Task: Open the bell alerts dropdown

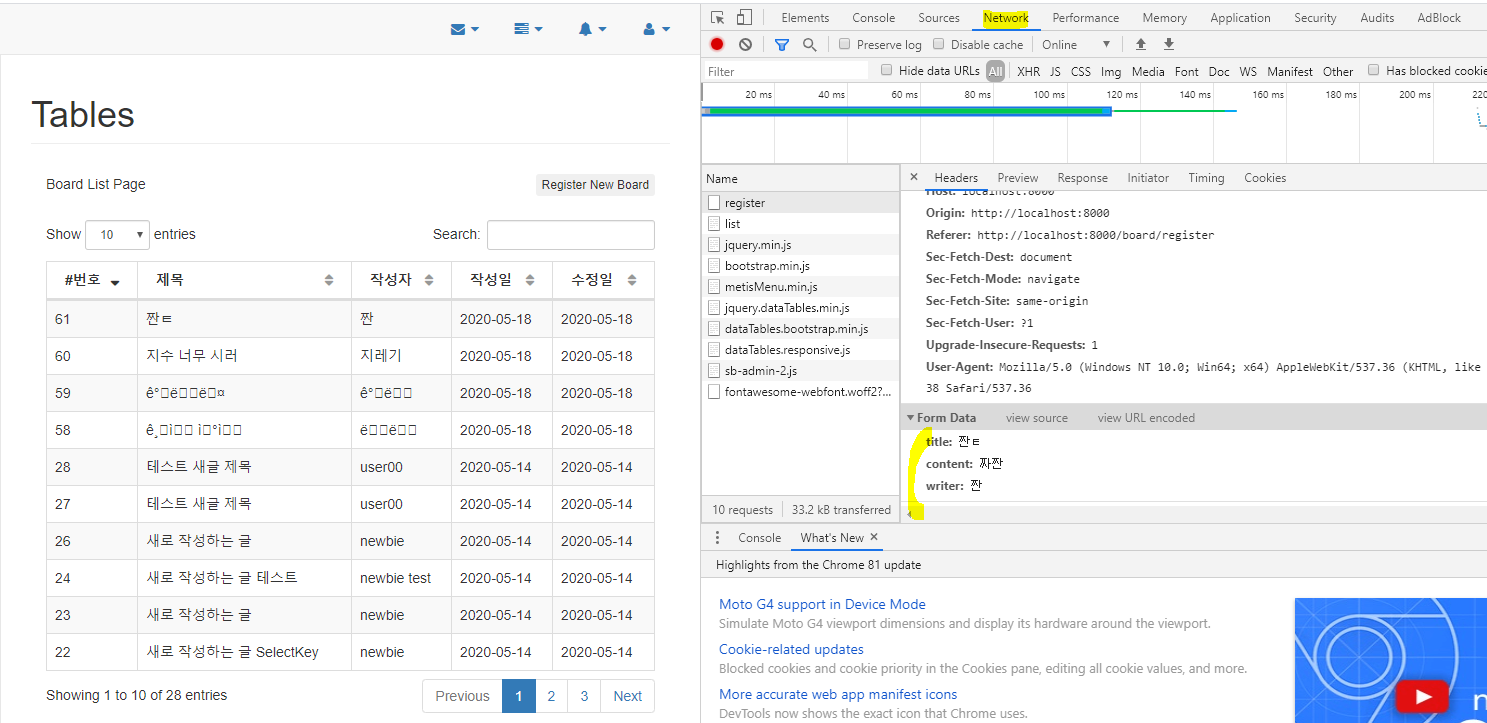Action: click(x=592, y=29)
